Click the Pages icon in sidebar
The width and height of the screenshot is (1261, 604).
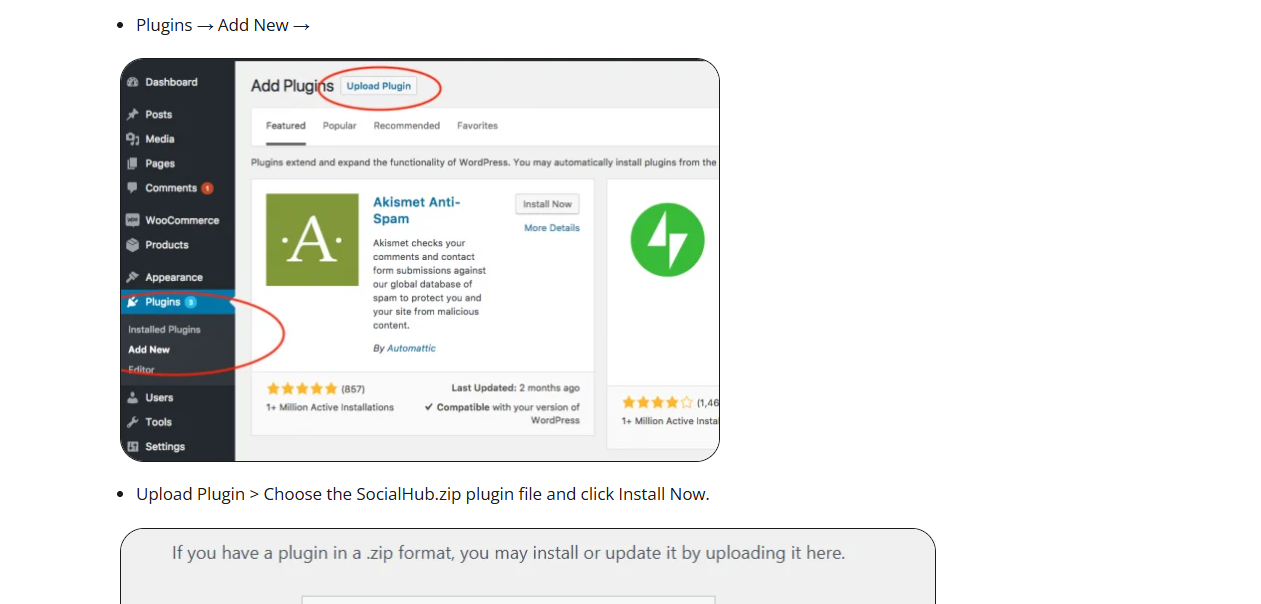pos(133,163)
